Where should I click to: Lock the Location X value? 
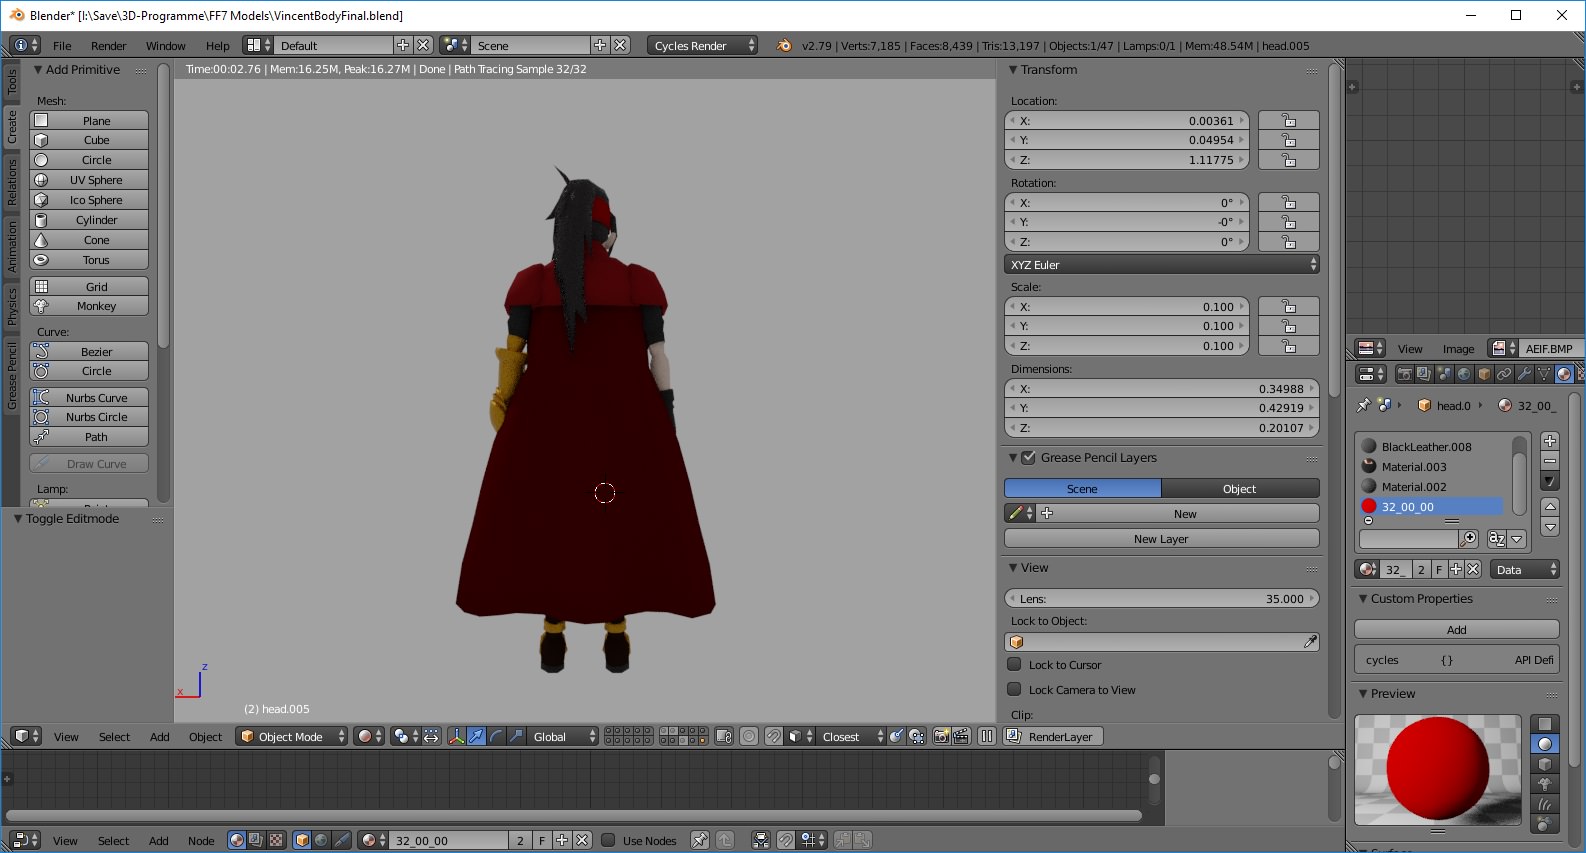coord(1288,121)
